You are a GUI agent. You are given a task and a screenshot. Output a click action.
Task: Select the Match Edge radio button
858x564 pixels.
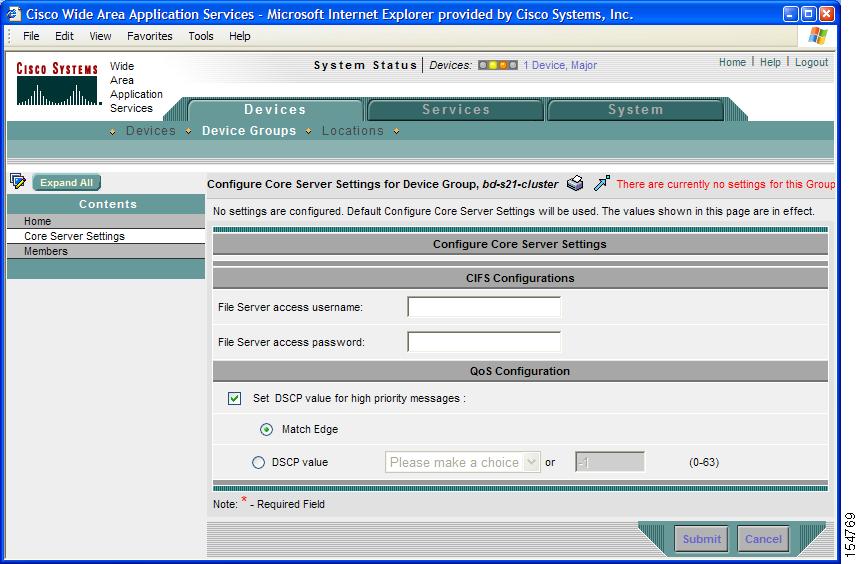(266, 429)
